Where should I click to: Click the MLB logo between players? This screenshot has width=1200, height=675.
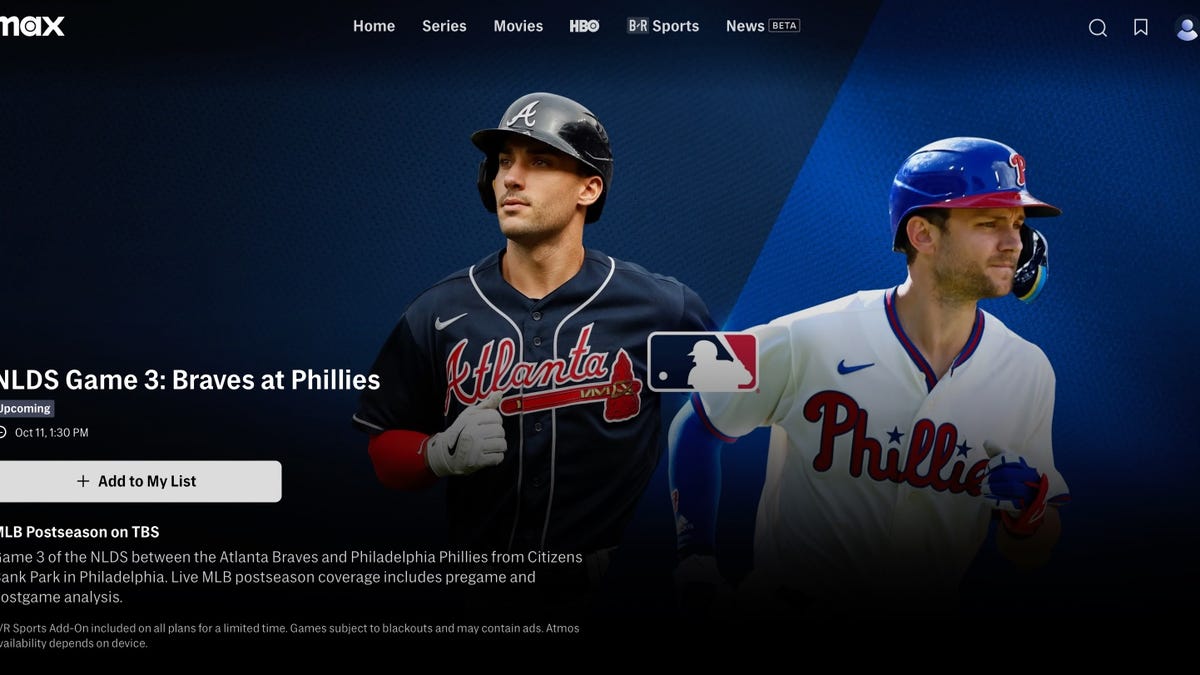pyautogui.click(x=703, y=362)
